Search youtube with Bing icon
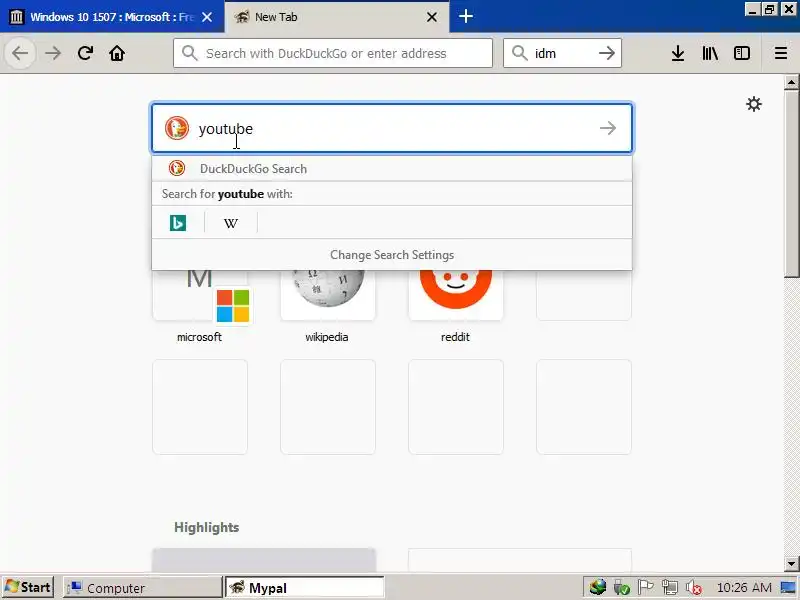 178,223
